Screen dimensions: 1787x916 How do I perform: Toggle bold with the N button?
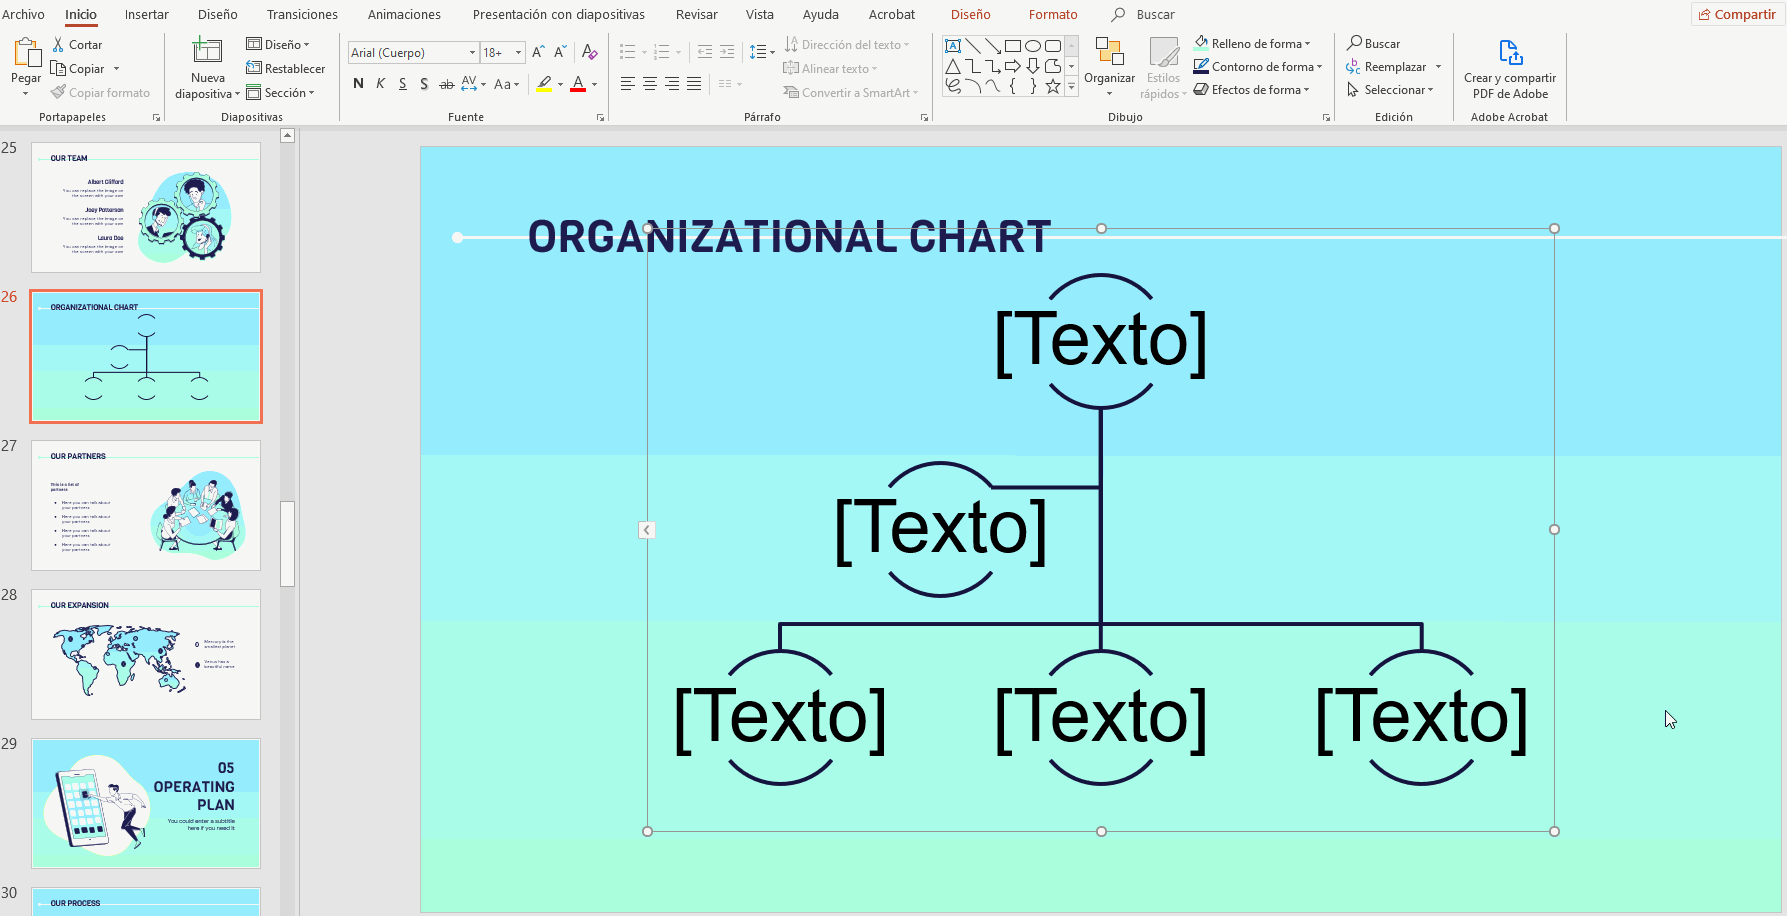coord(358,84)
